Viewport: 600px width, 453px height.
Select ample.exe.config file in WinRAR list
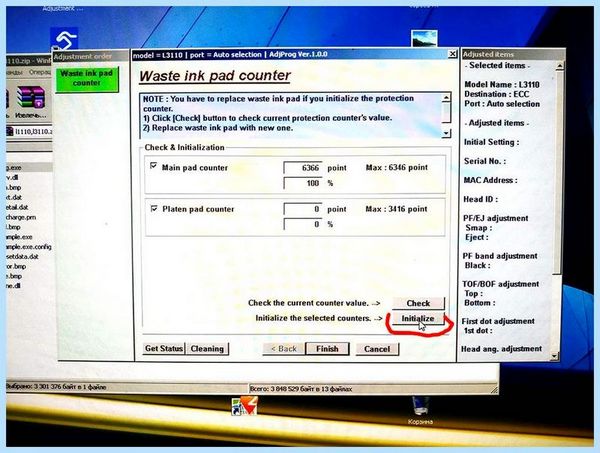click(29, 247)
